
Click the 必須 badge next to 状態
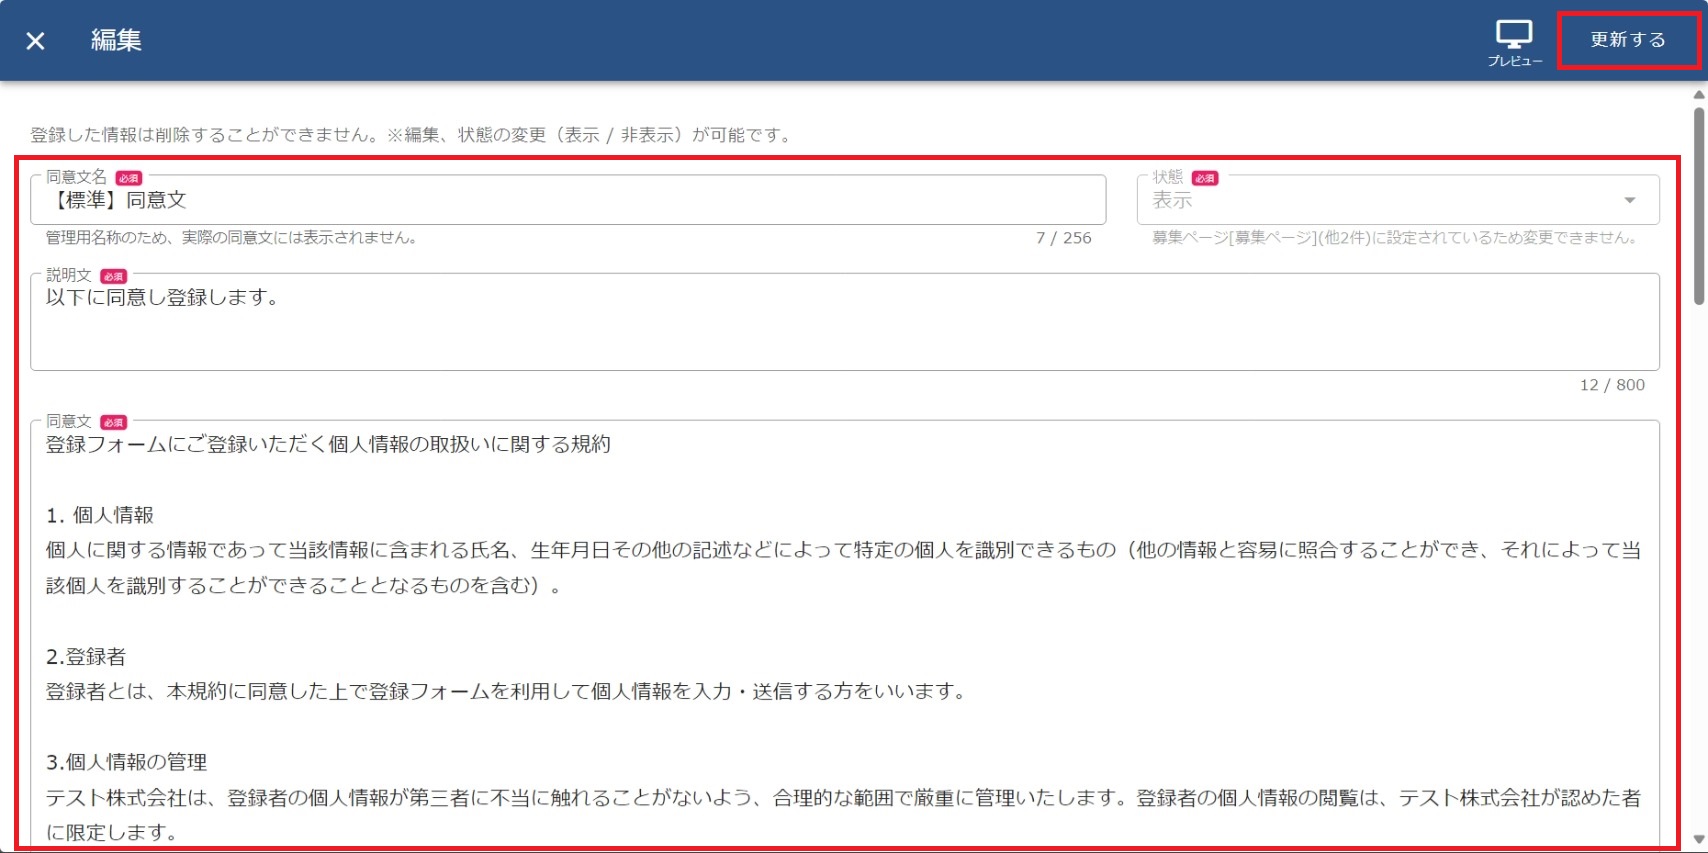point(1205,178)
